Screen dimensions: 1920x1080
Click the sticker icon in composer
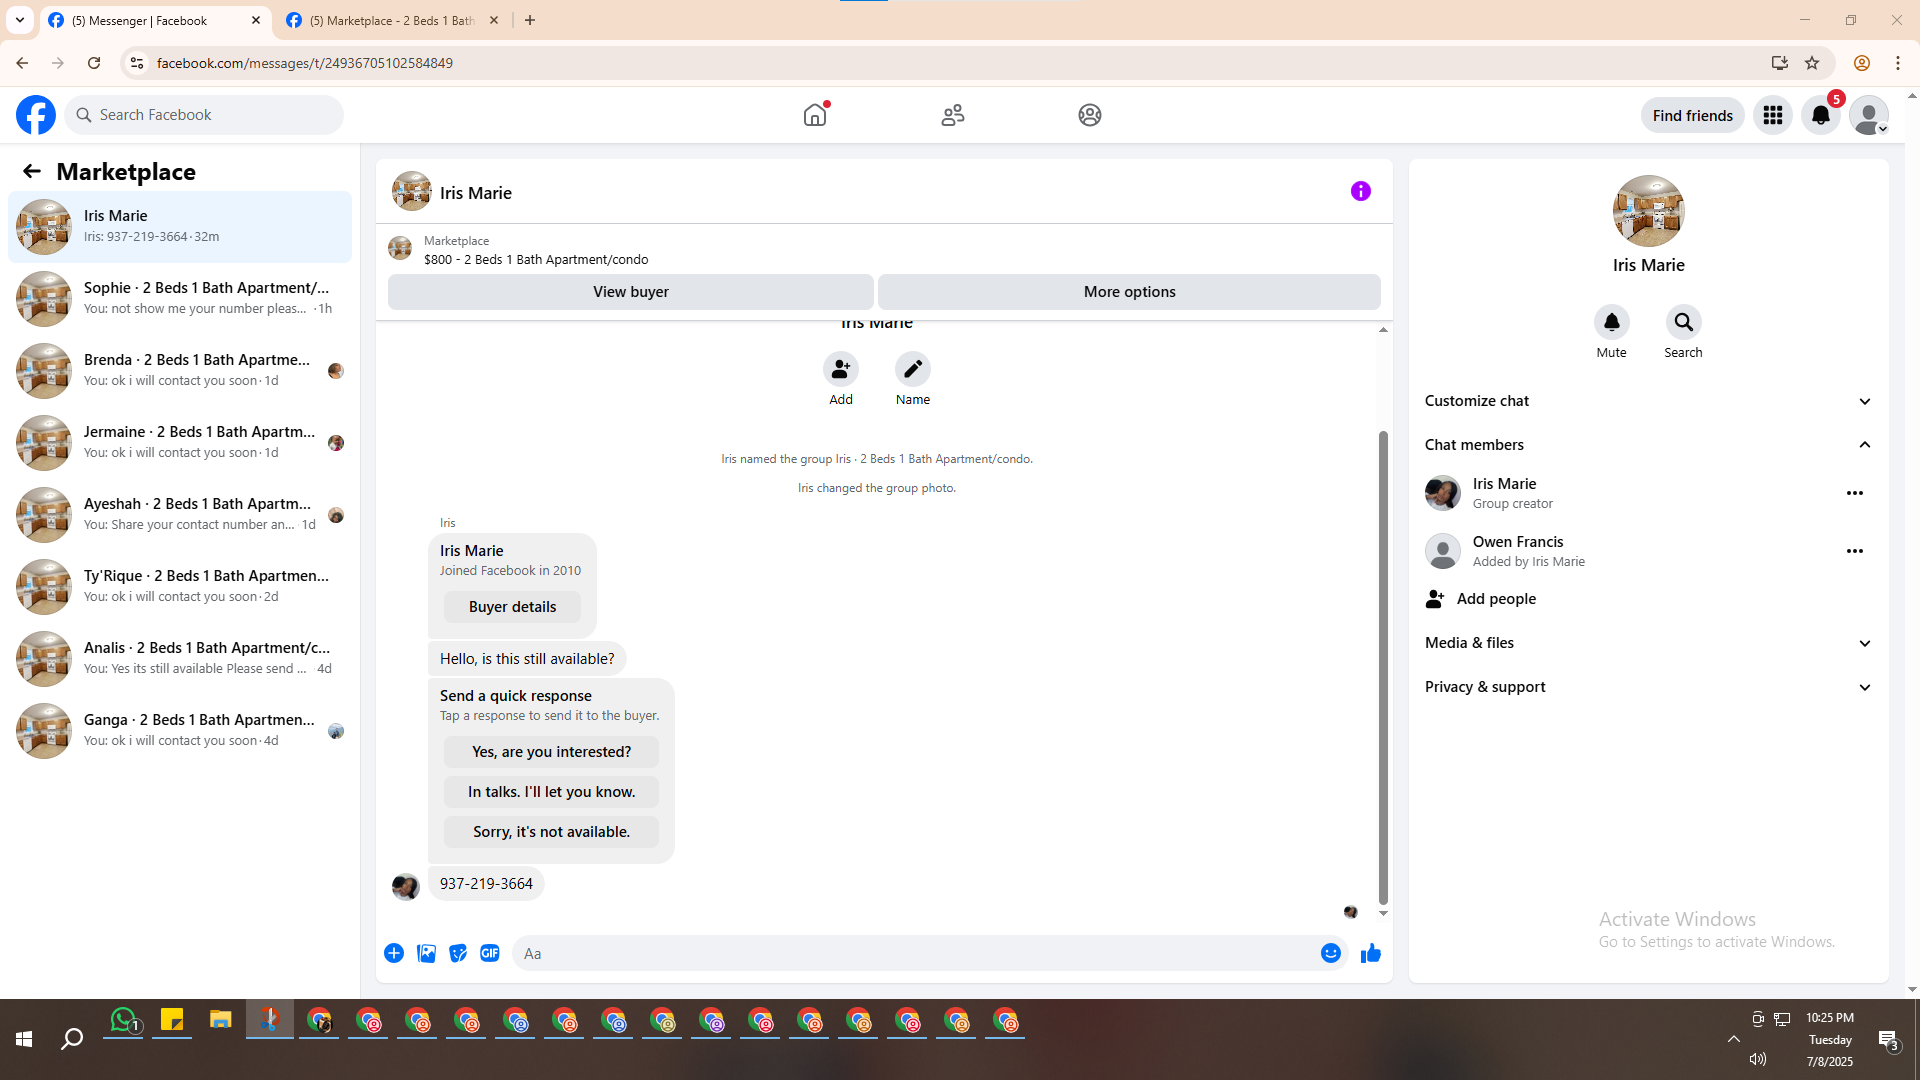coord(458,953)
